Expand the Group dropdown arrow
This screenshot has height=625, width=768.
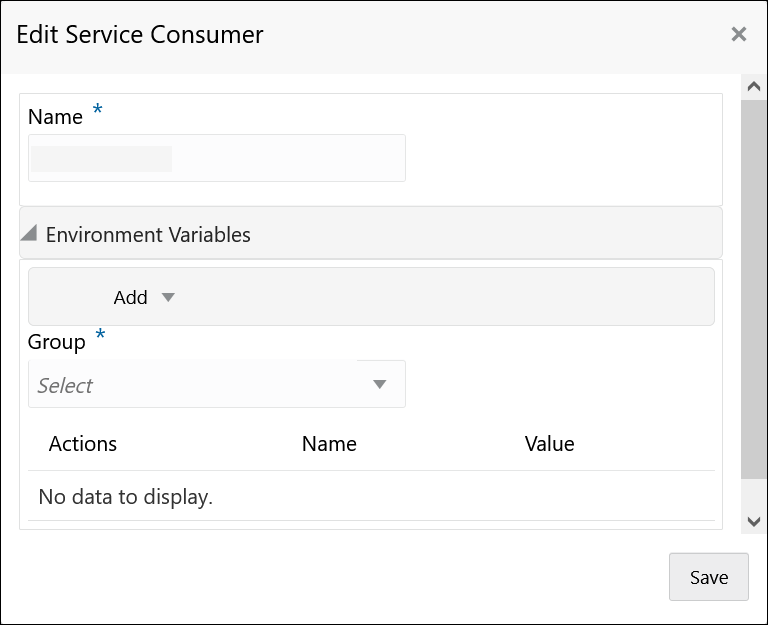click(380, 385)
